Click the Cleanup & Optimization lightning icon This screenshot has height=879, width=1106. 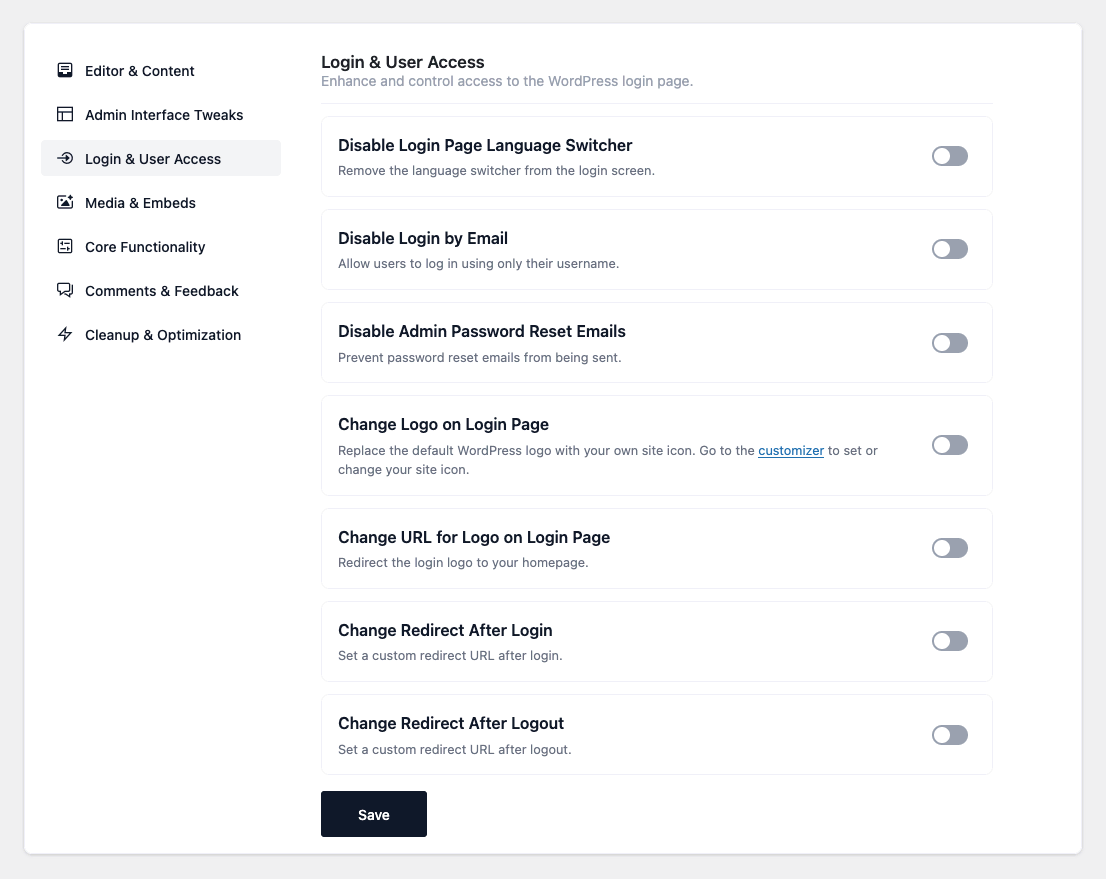(x=65, y=335)
